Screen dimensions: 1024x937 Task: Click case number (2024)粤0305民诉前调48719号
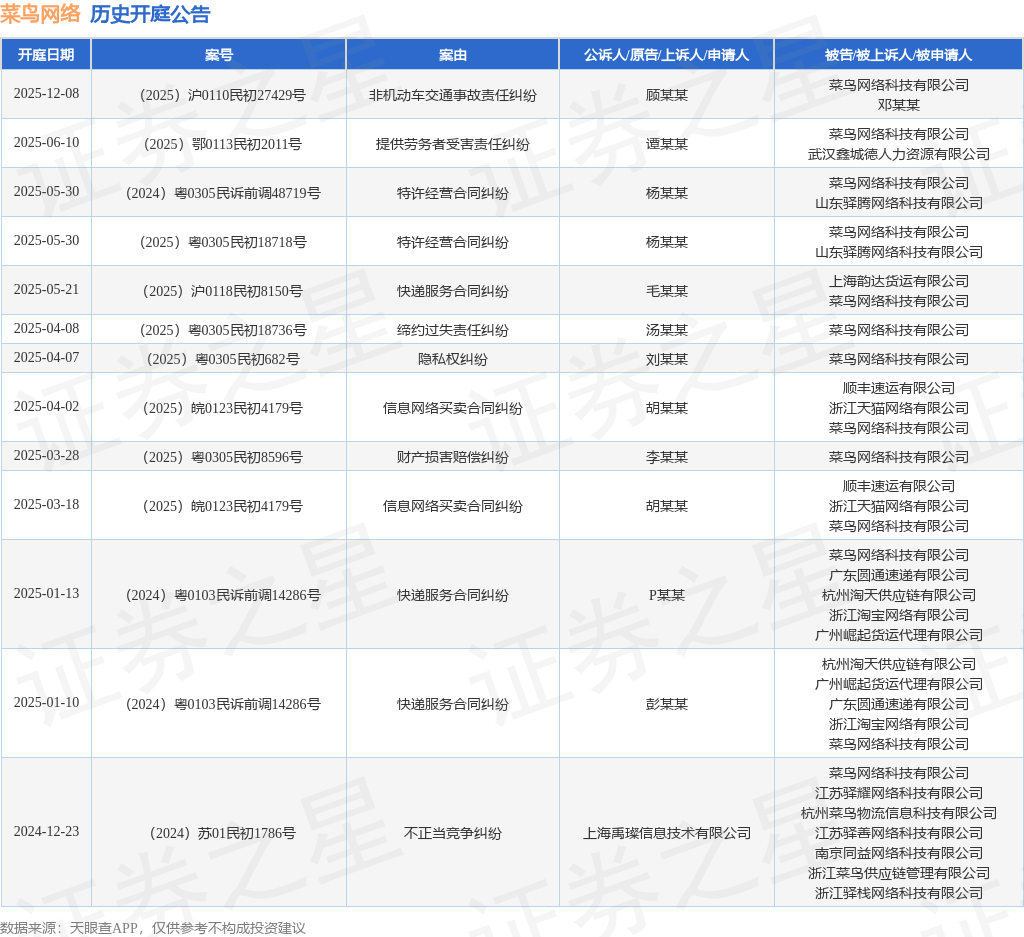[223, 193]
